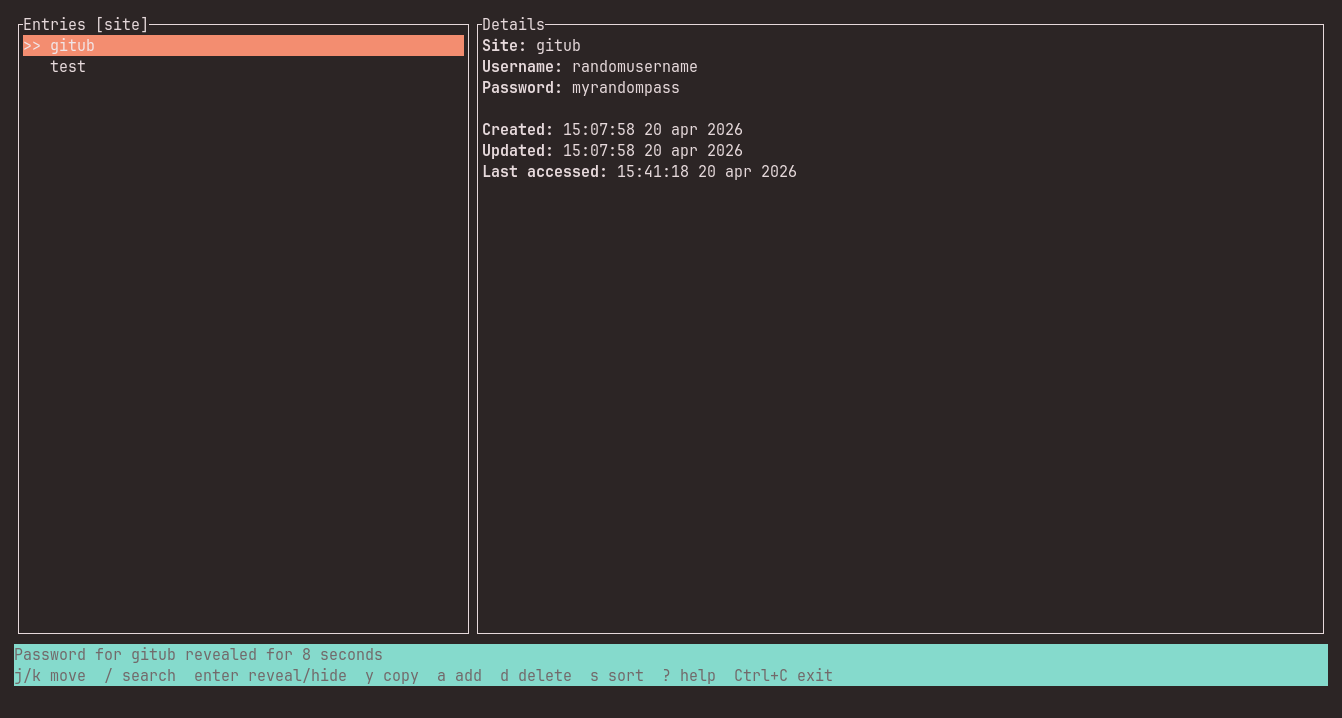Screen dimensions: 1342x718
Task: Click the 'j/k move' shortcut hint
Action: coord(50,676)
